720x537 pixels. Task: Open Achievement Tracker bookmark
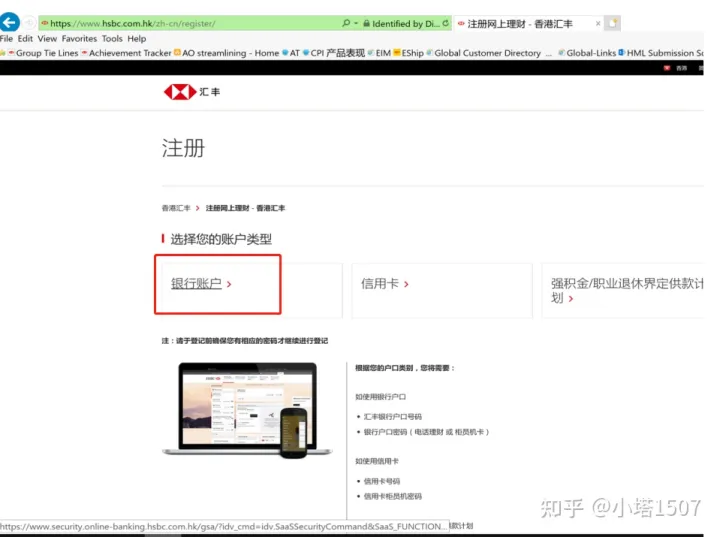click(126, 53)
